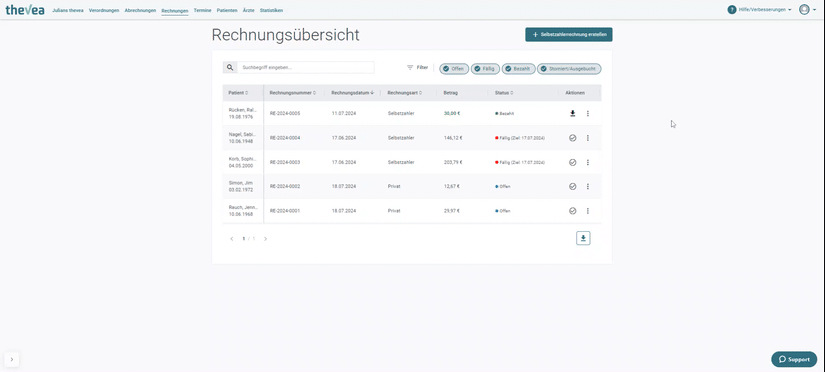
Task: Expand the sidebar chevron at bottom left
Action: tap(12, 359)
